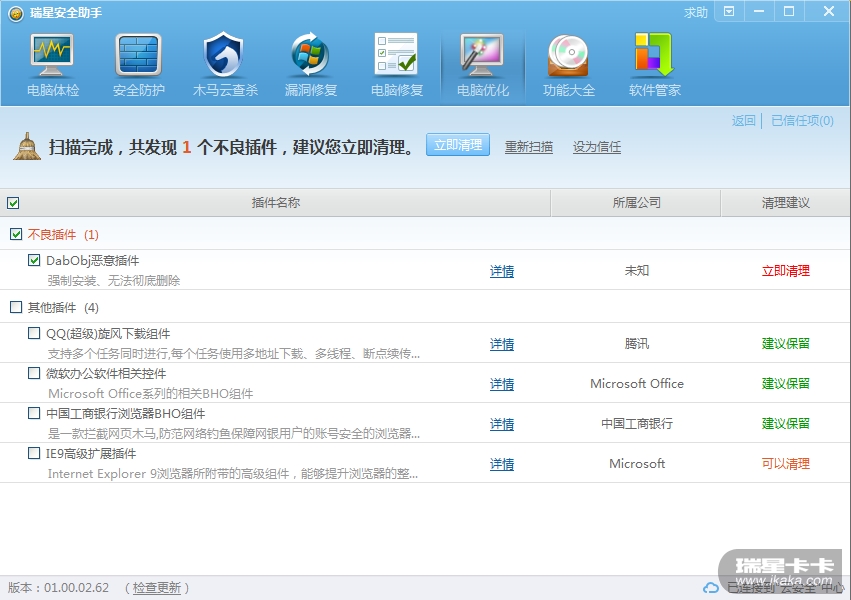Open 详情 details for 中国工商银行 plugin
The image size is (851, 600).
pyautogui.click(x=502, y=424)
